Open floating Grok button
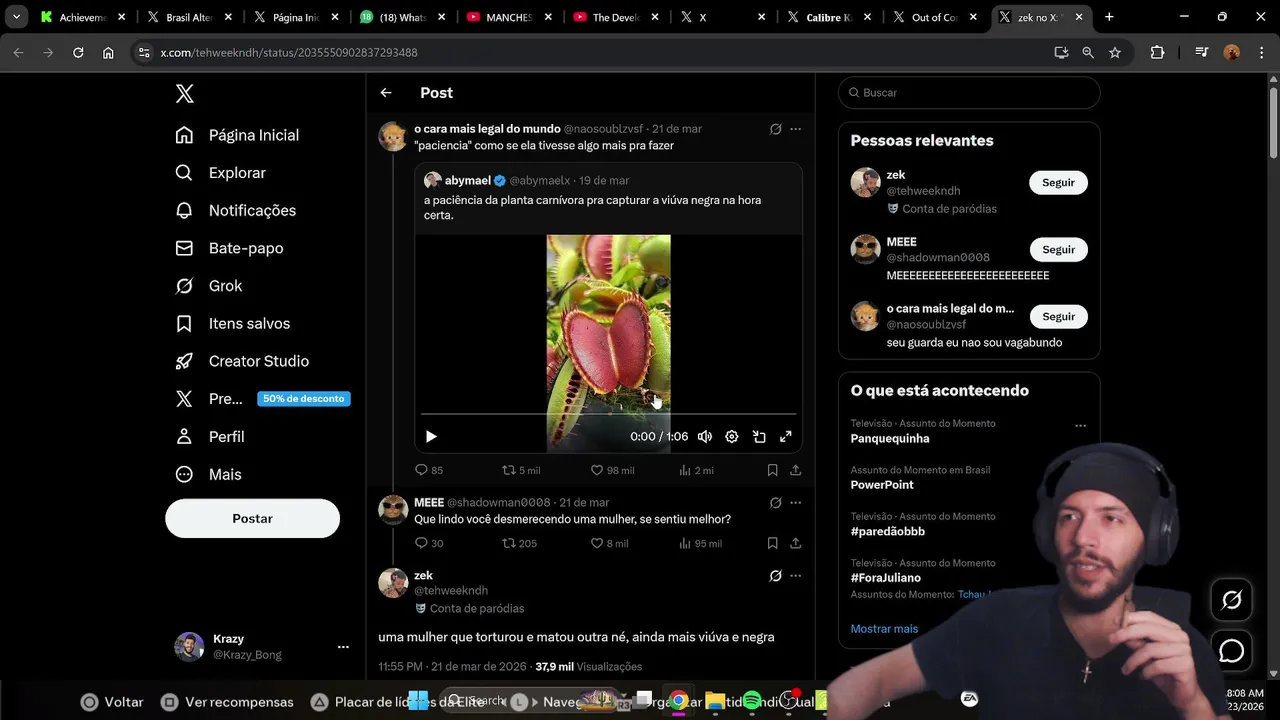The height and width of the screenshot is (720, 1280). 1232,600
